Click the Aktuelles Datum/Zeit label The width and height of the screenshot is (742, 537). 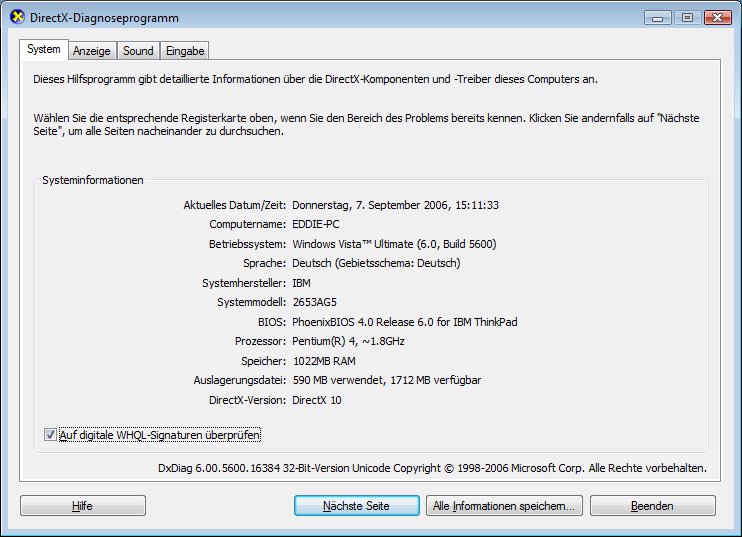pyautogui.click(x=235, y=205)
